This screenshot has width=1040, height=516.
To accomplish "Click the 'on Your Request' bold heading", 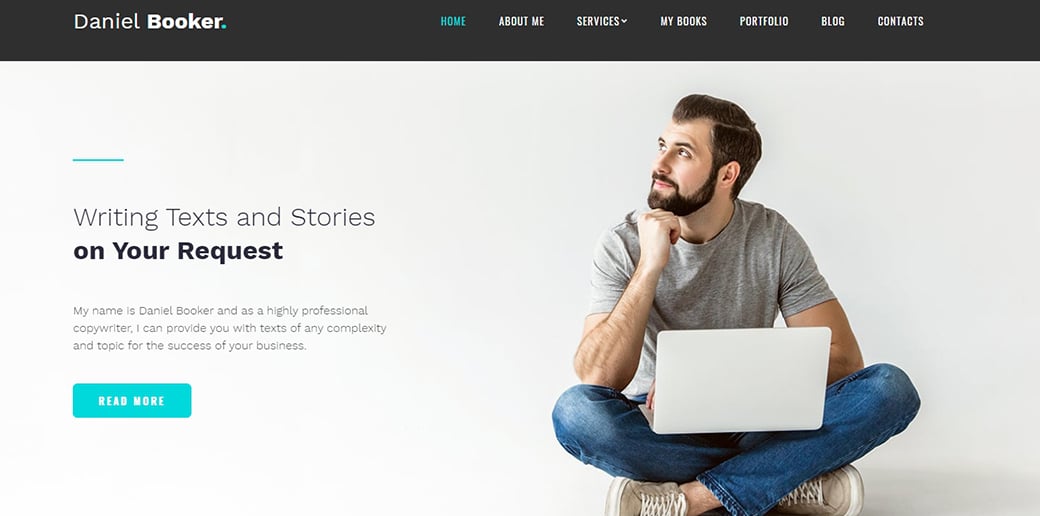I will tap(178, 251).
